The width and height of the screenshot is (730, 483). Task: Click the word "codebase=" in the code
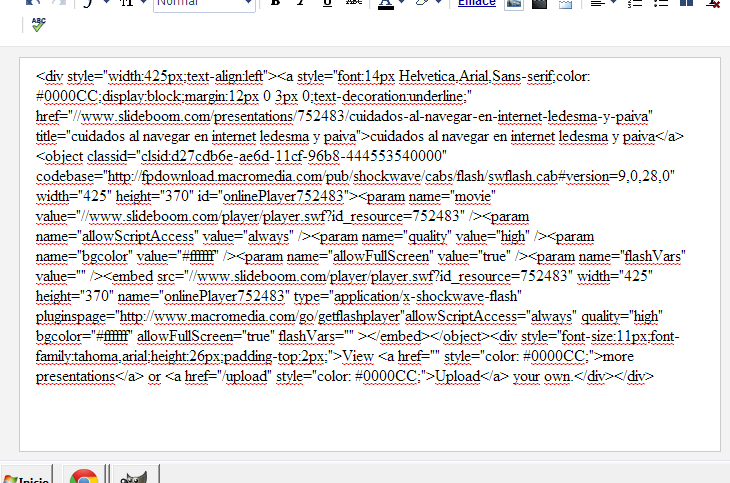69,177
